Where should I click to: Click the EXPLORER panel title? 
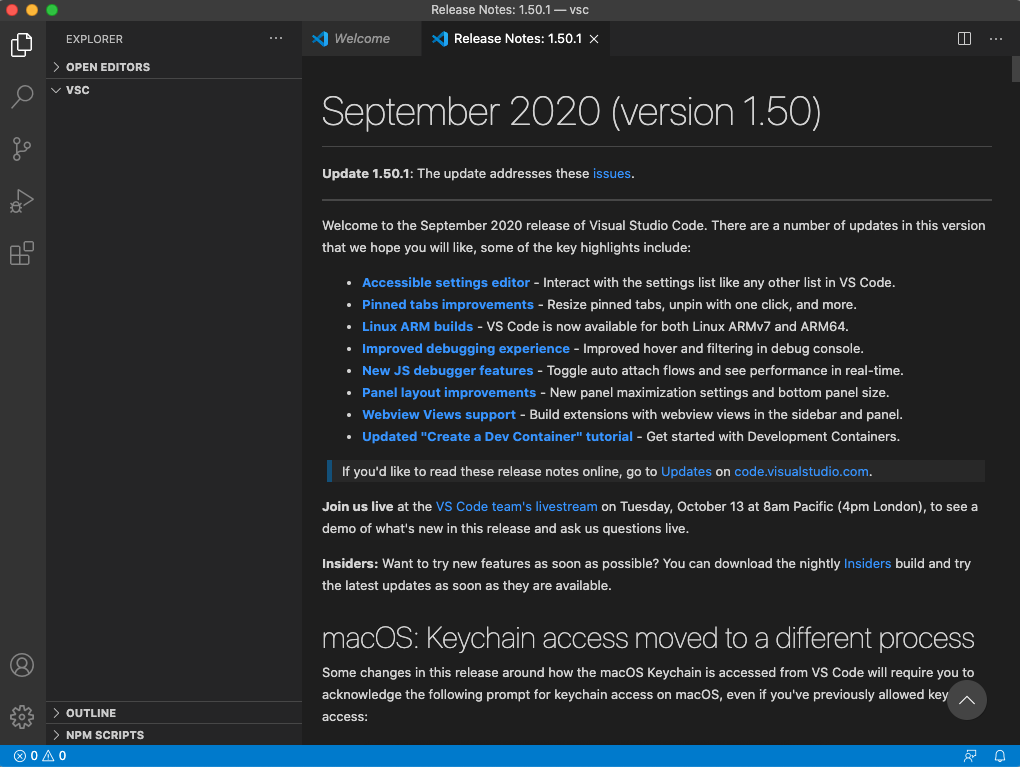[x=94, y=39]
